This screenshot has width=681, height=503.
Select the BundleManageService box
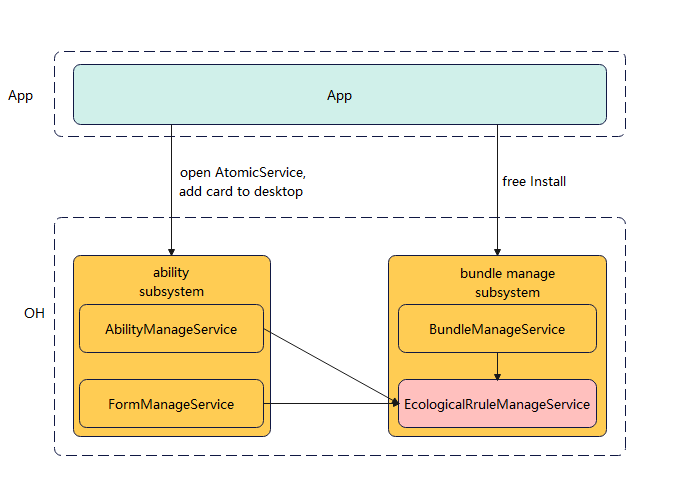coord(497,329)
